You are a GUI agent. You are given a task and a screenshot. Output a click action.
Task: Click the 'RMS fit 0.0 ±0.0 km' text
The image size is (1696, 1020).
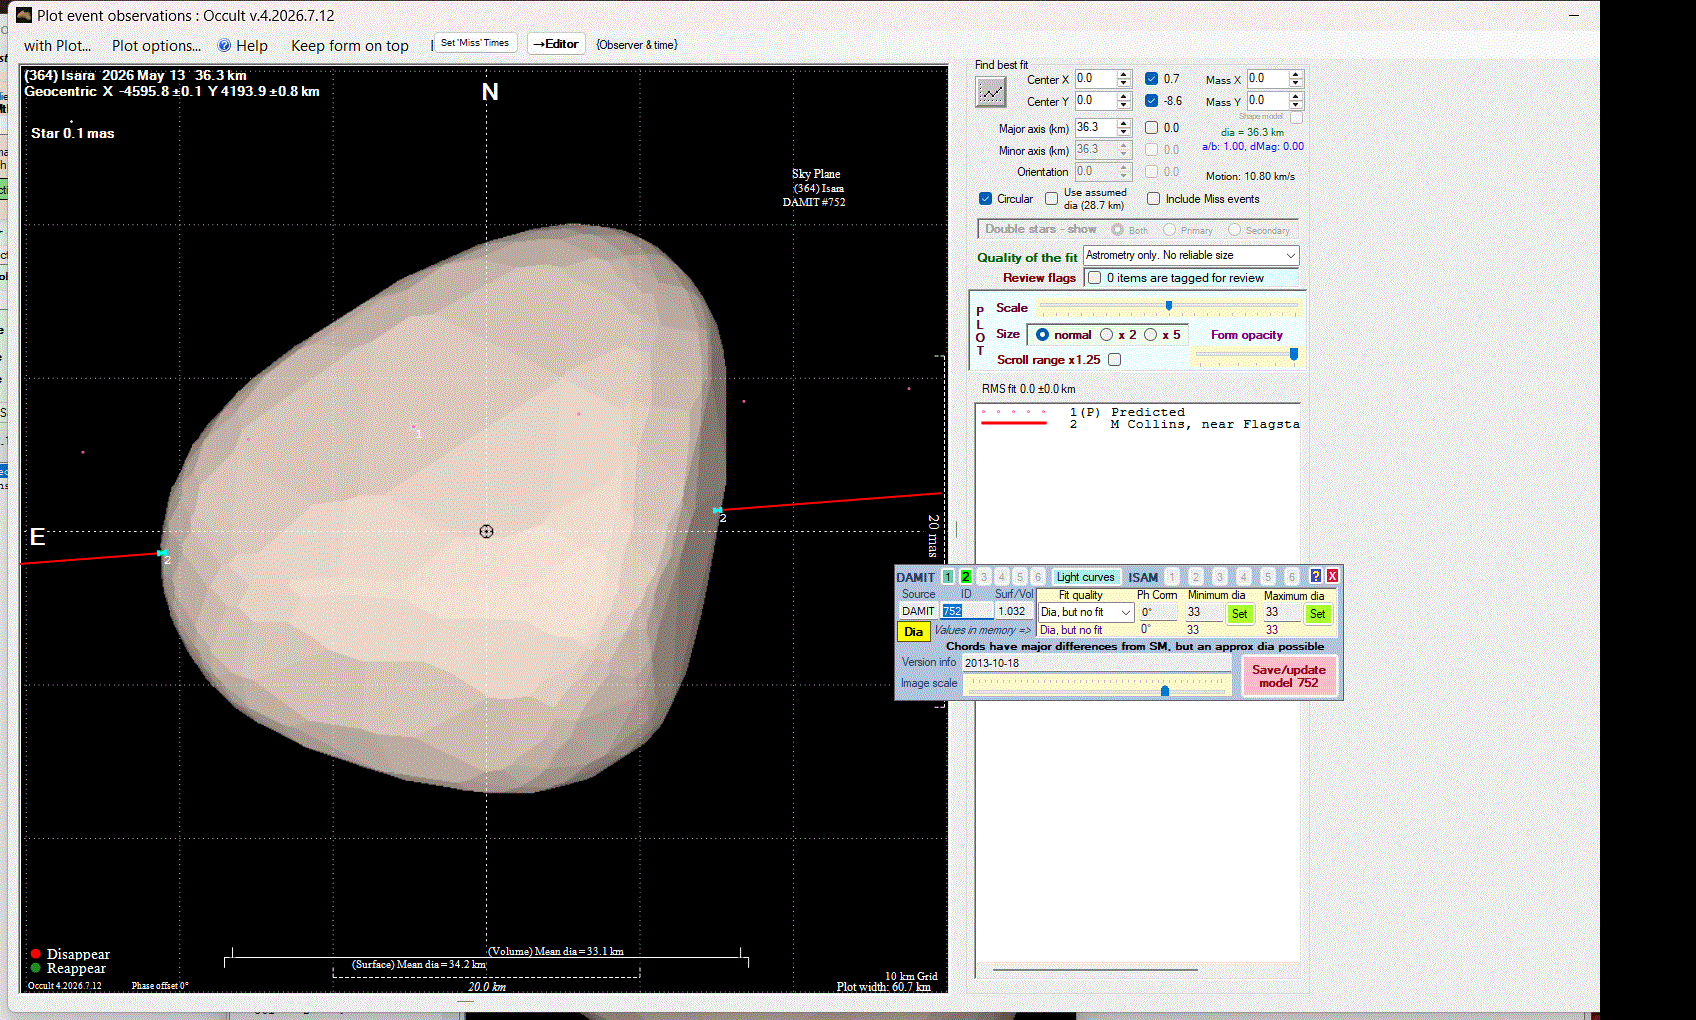click(1028, 389)
